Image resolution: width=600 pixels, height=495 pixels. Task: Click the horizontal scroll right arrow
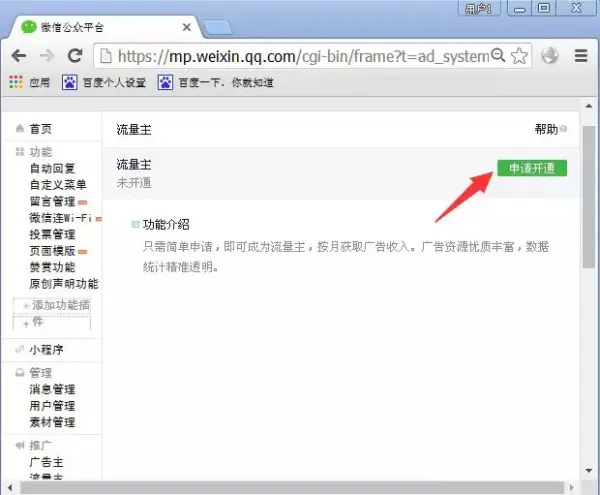572,488
